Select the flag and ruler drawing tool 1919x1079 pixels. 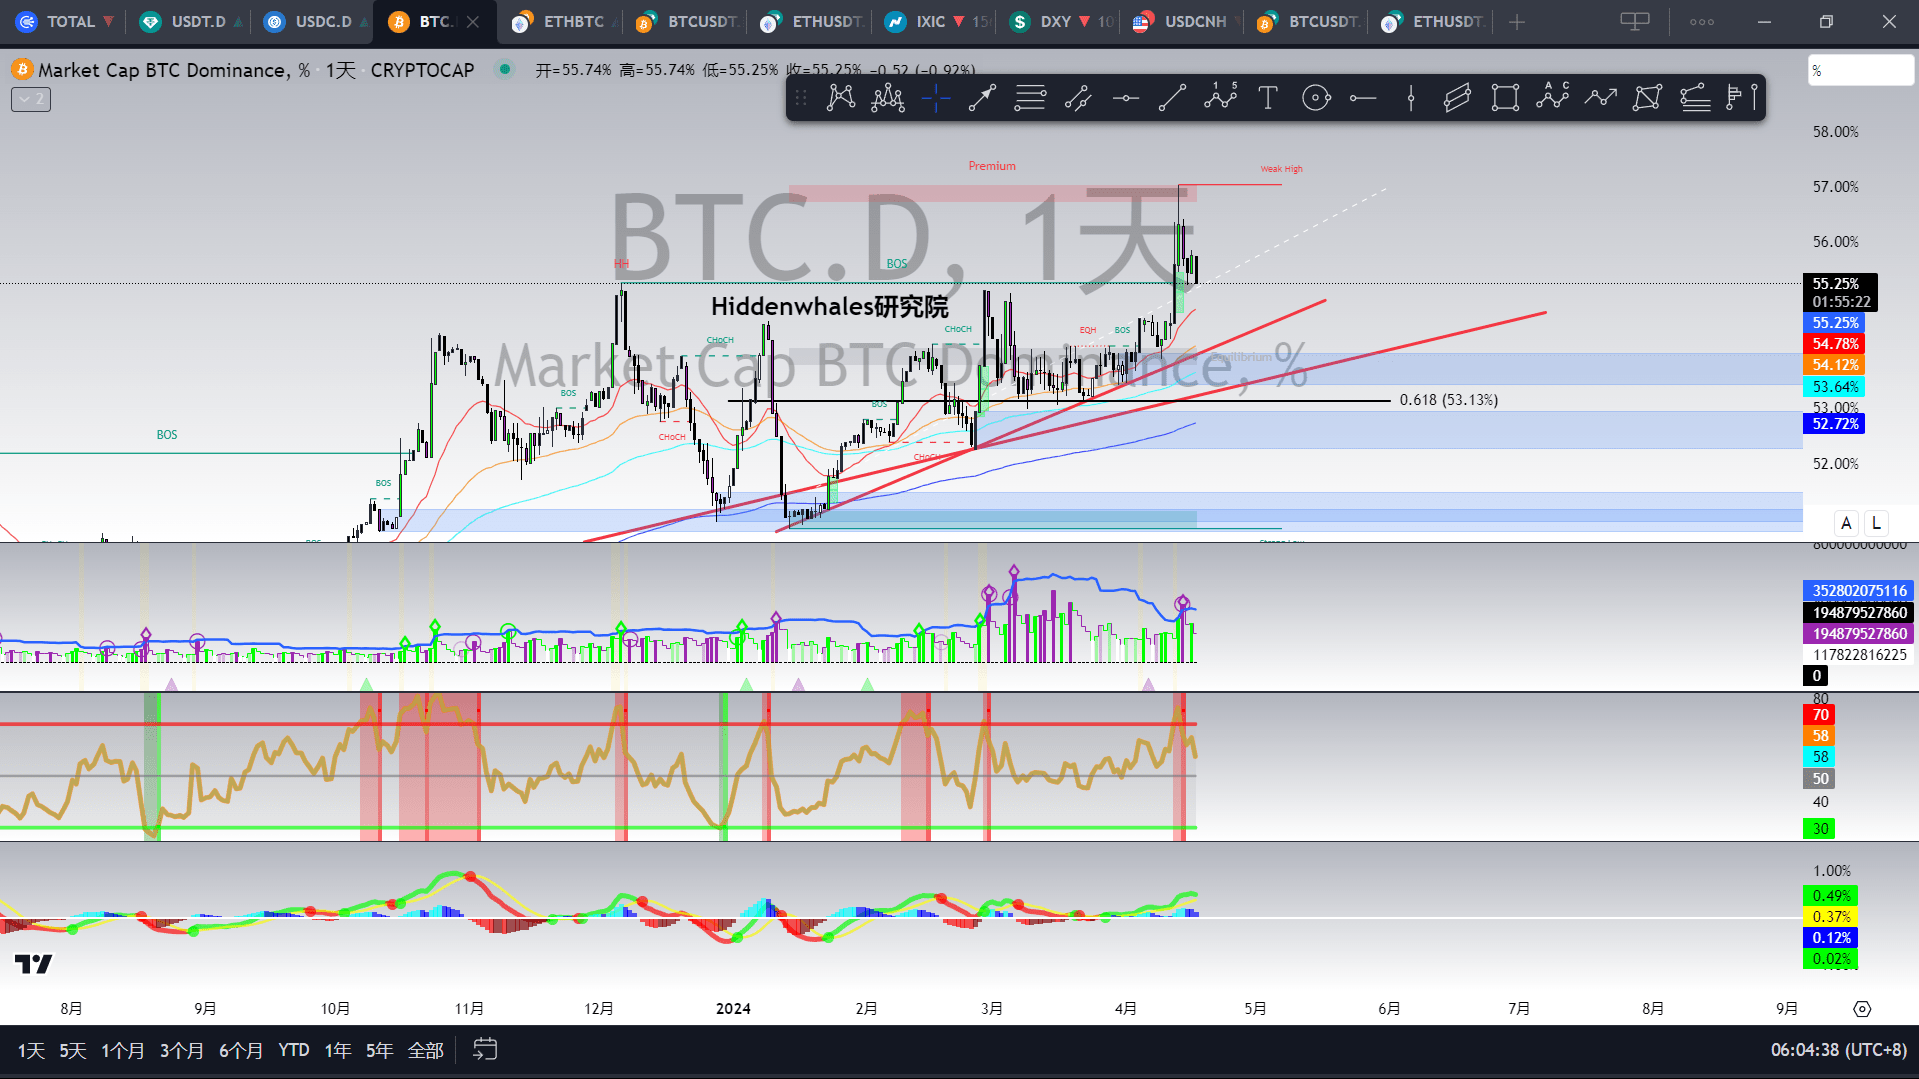click(1742, 98)
